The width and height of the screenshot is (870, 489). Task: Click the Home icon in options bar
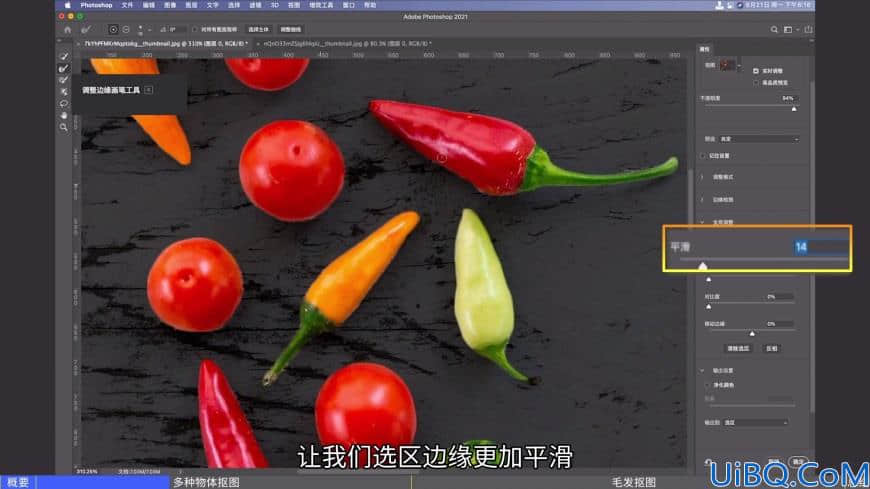point(68,29)
